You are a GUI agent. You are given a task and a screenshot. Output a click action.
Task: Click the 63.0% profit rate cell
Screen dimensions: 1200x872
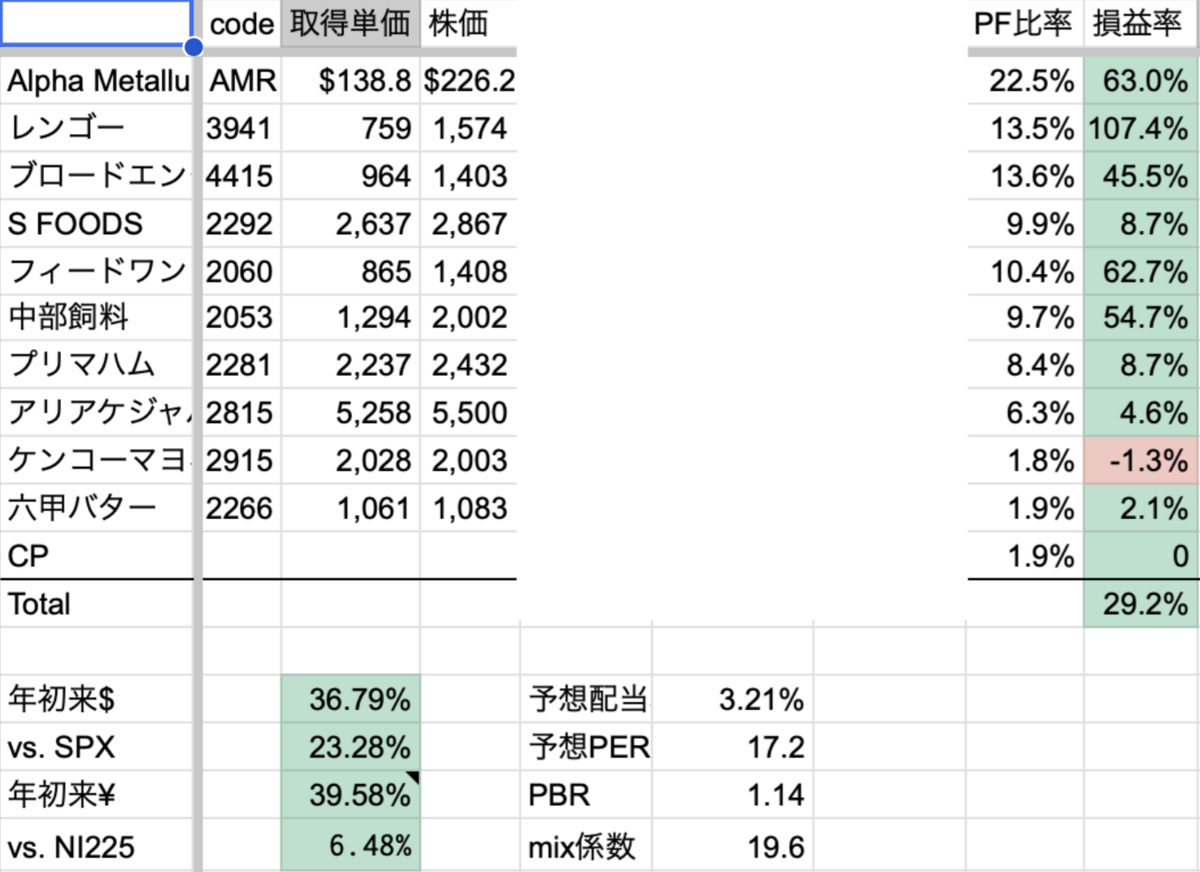pyautogui.click(x=1141, y=81)
